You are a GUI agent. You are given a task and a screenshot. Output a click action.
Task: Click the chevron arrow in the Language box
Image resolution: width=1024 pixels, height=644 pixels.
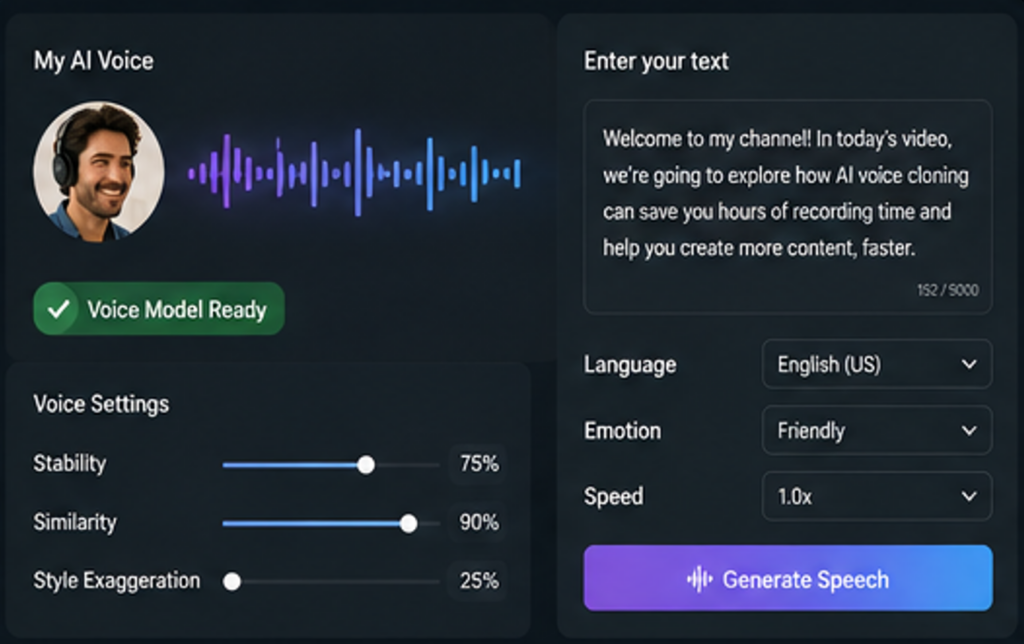tap(969, 364)
